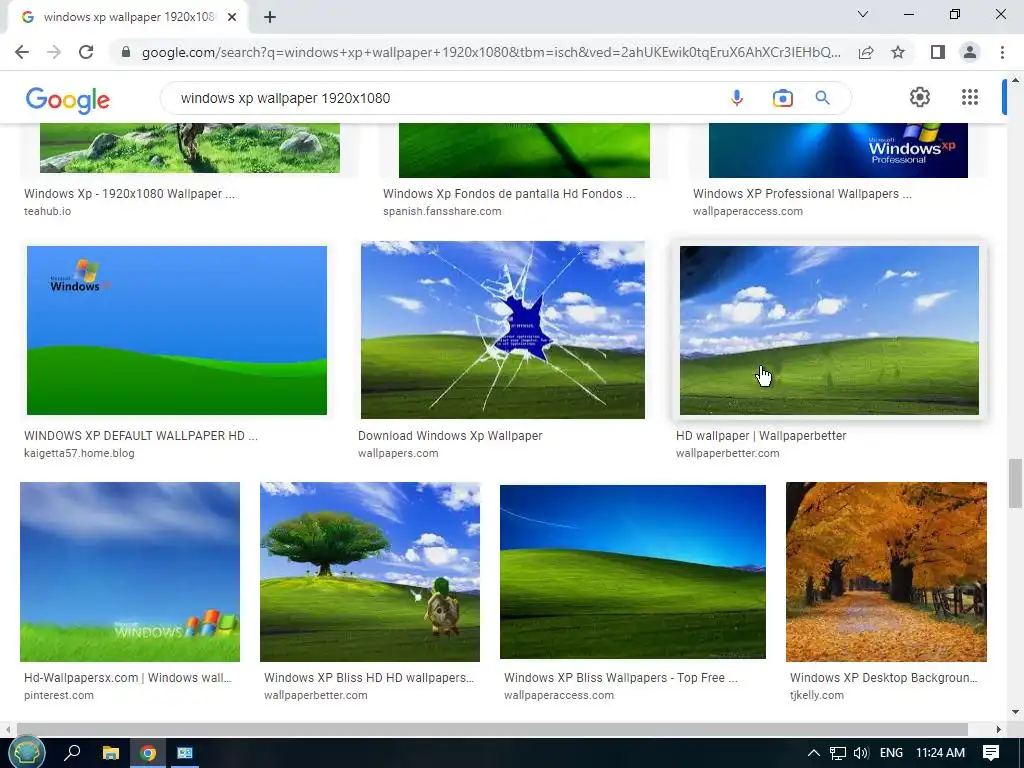Viewport: 1024px width, 768px height.
Task: Click the wallpapers.com source text
Action: click(398, 453)
